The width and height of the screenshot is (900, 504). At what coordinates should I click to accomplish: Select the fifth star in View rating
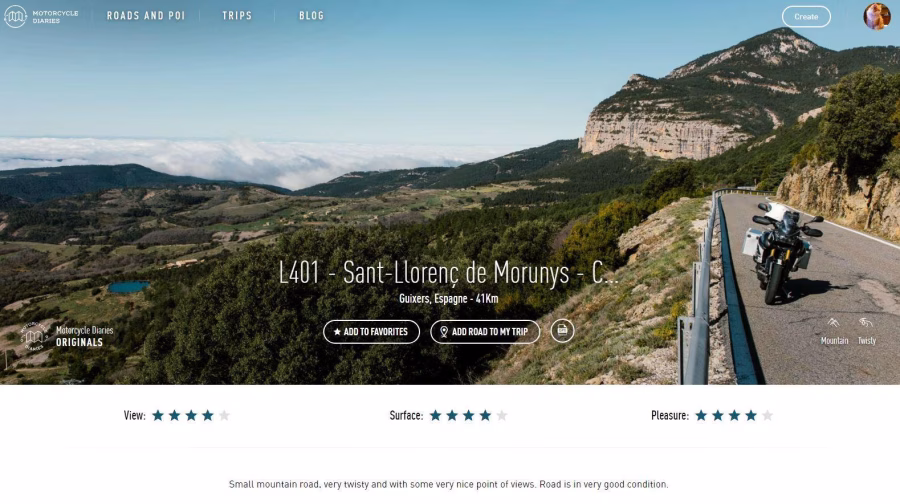(x=224, y=415)
